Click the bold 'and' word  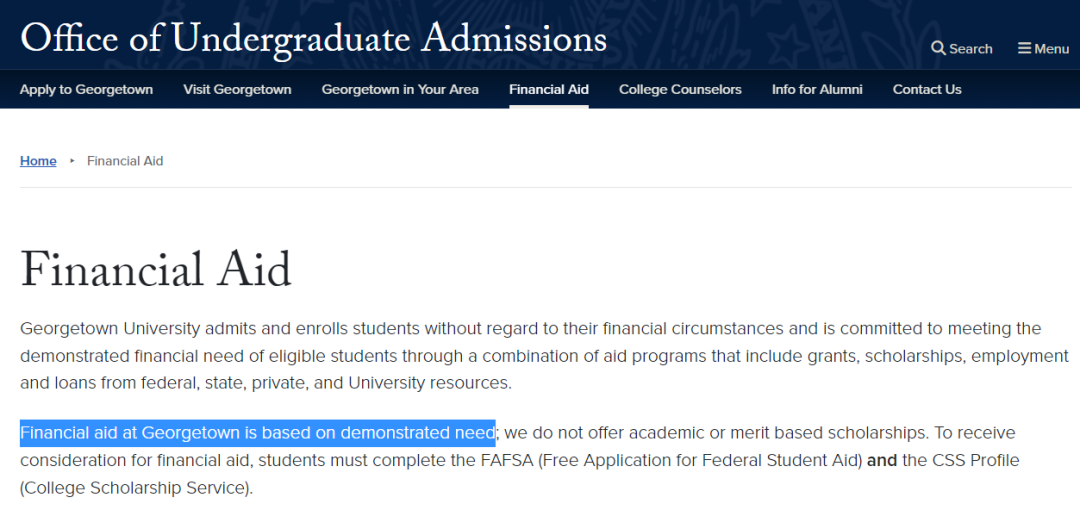click(882, 460)
